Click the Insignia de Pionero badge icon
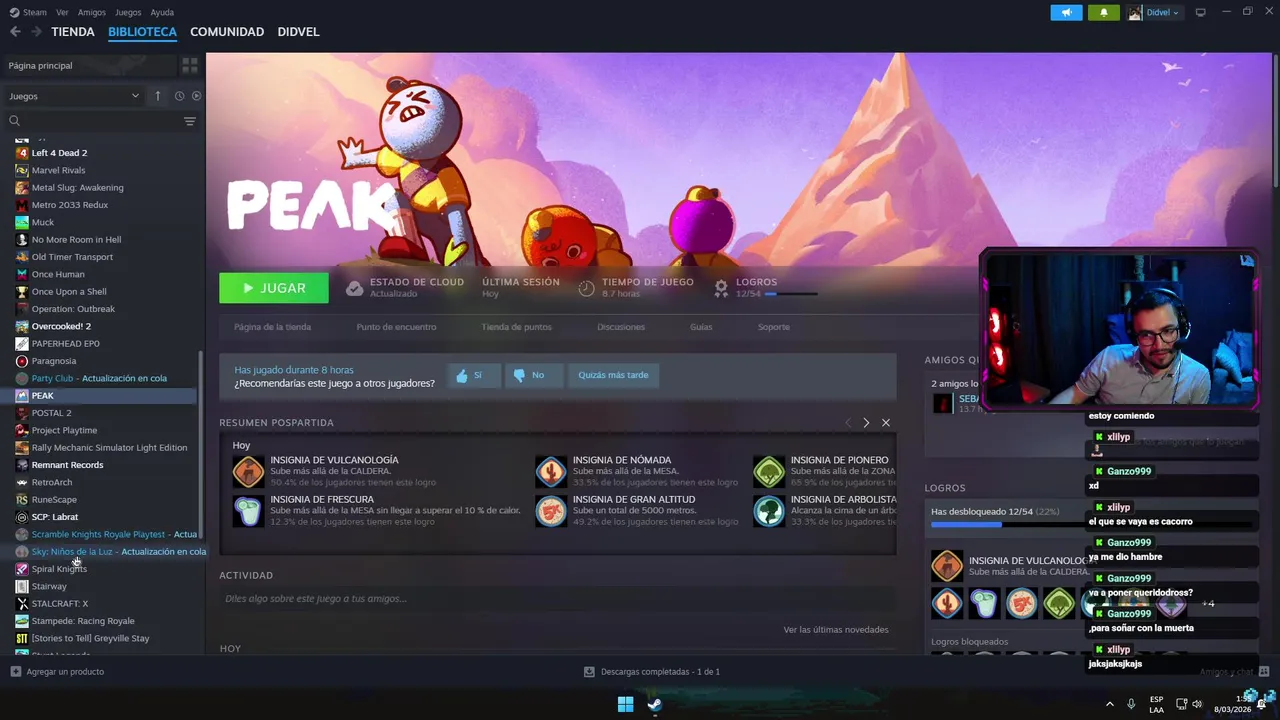Image resolution: width=1280 pixels, height=720 pixels. [x=769, y=472]
